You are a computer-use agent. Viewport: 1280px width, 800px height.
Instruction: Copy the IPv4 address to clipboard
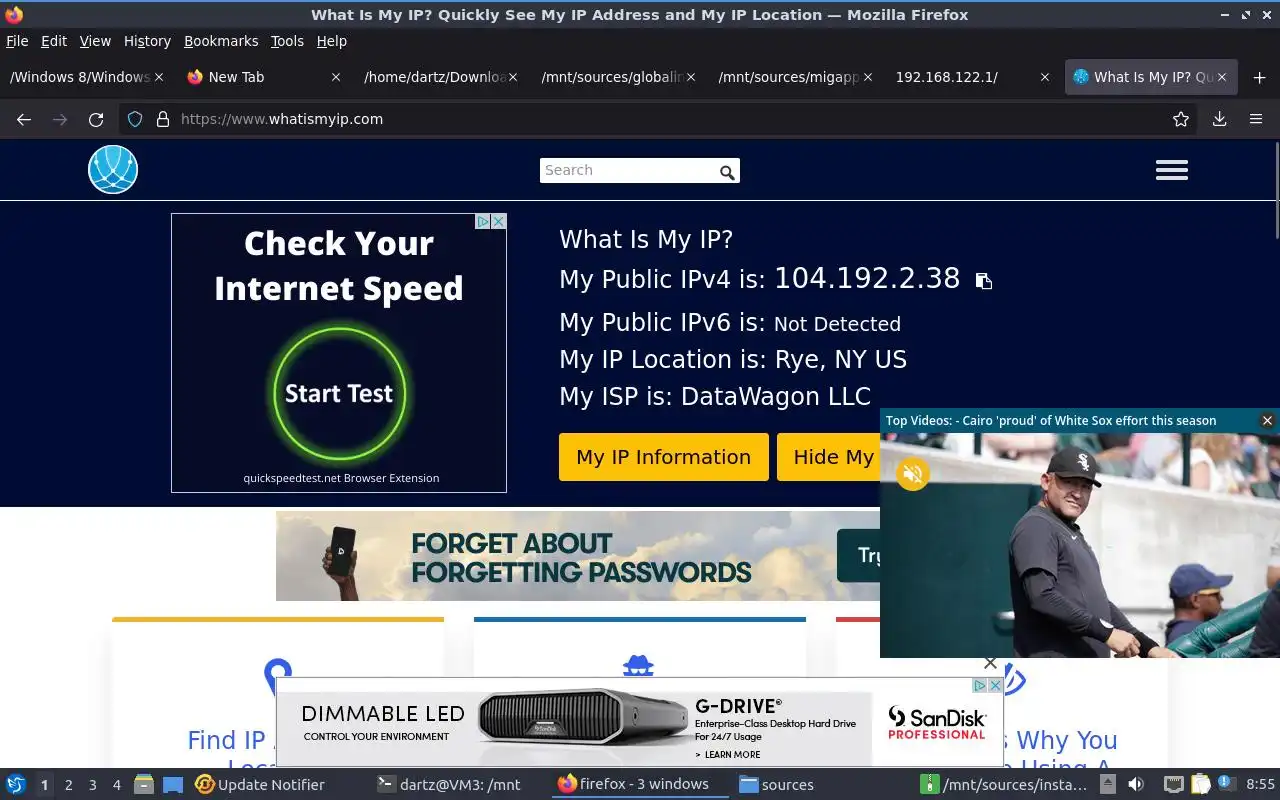pyautogui.click(x=984, y=281)
